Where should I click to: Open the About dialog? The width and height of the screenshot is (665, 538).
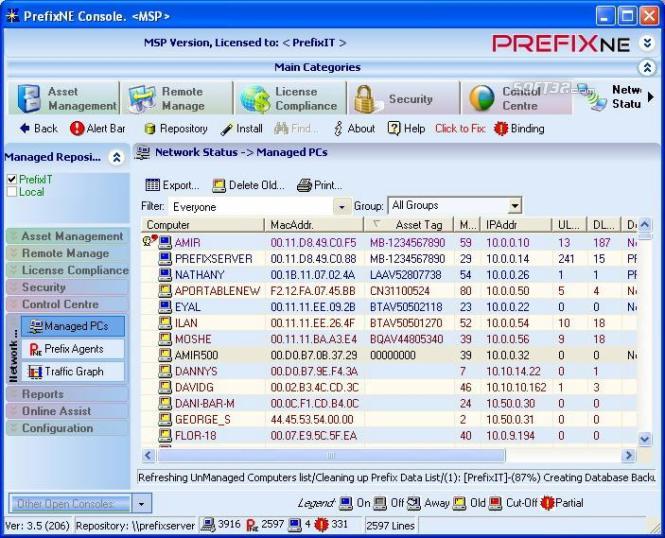point(355,128)
